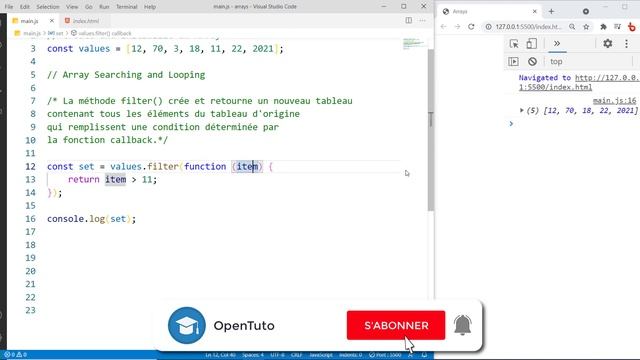
Task: Click the browser profile circle icon
Action: 586,11
